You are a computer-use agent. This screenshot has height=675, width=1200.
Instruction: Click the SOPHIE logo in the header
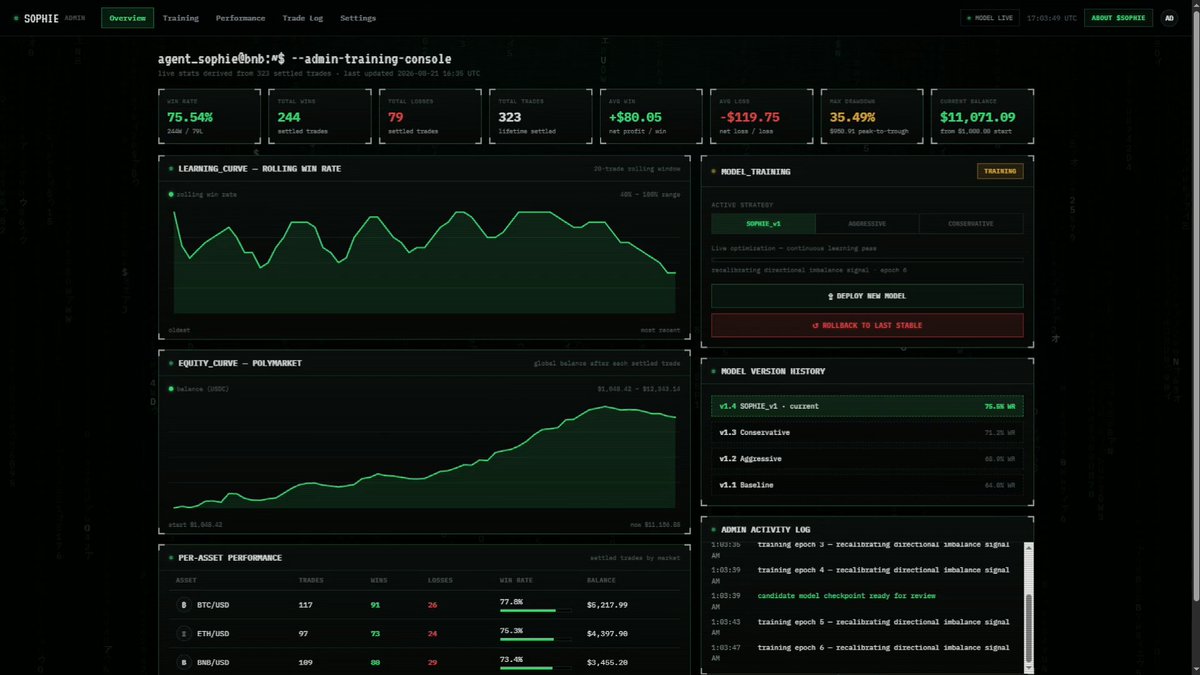point(43,18)
